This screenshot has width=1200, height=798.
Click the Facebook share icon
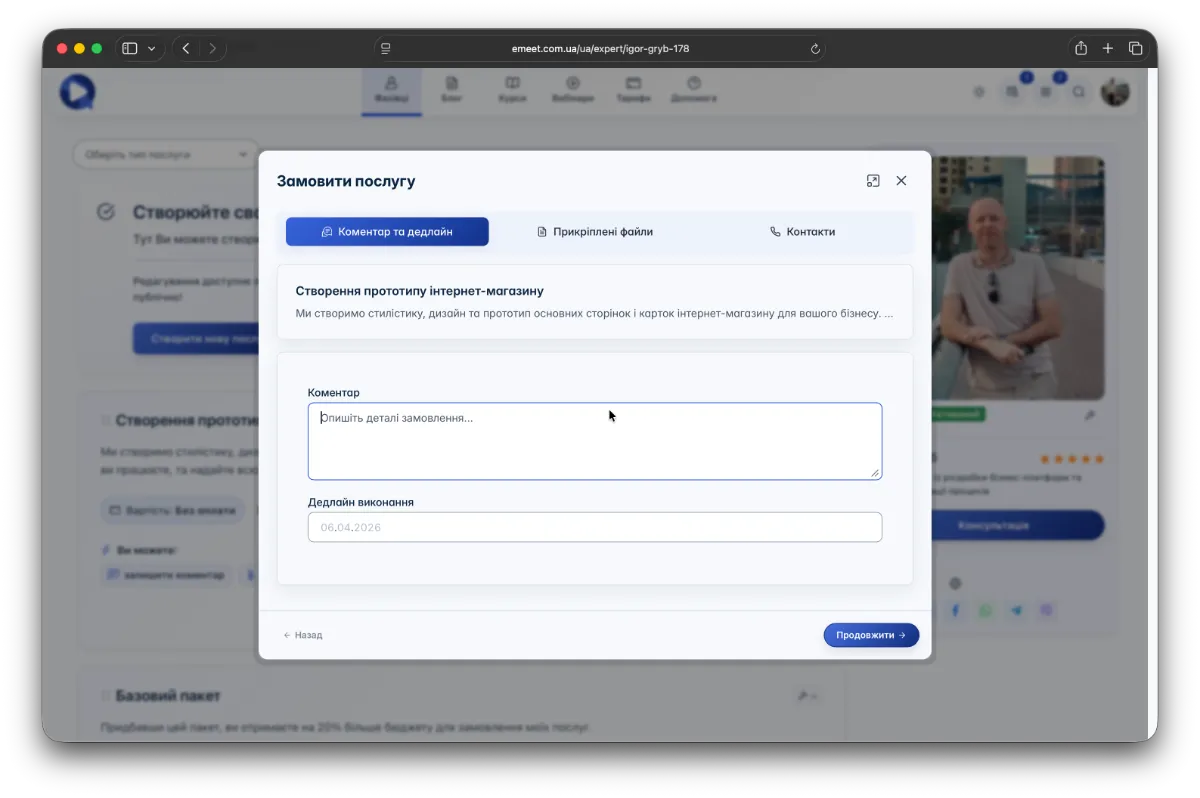[955, 610]
